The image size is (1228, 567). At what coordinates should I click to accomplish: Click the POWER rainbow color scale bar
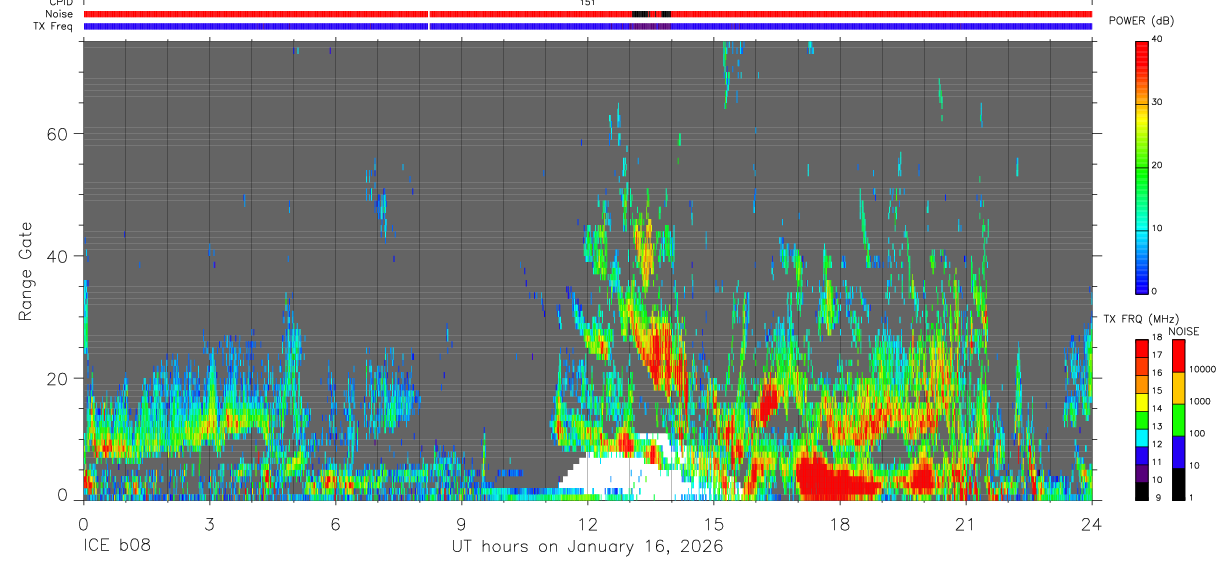(1141, 166)
